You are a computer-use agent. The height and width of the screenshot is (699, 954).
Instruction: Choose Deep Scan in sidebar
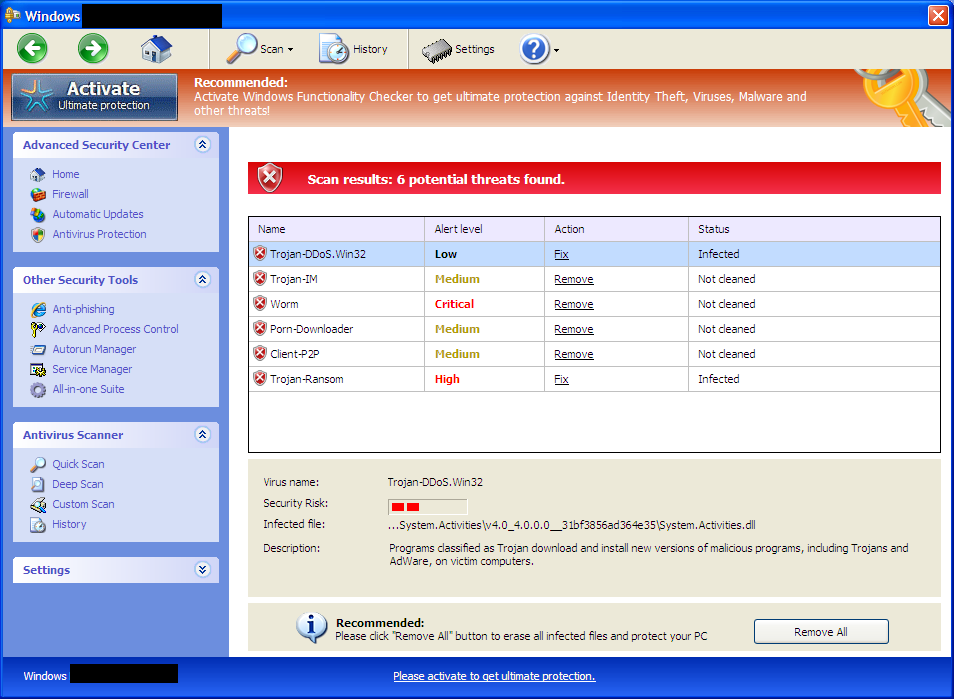(x=78, y=484)
